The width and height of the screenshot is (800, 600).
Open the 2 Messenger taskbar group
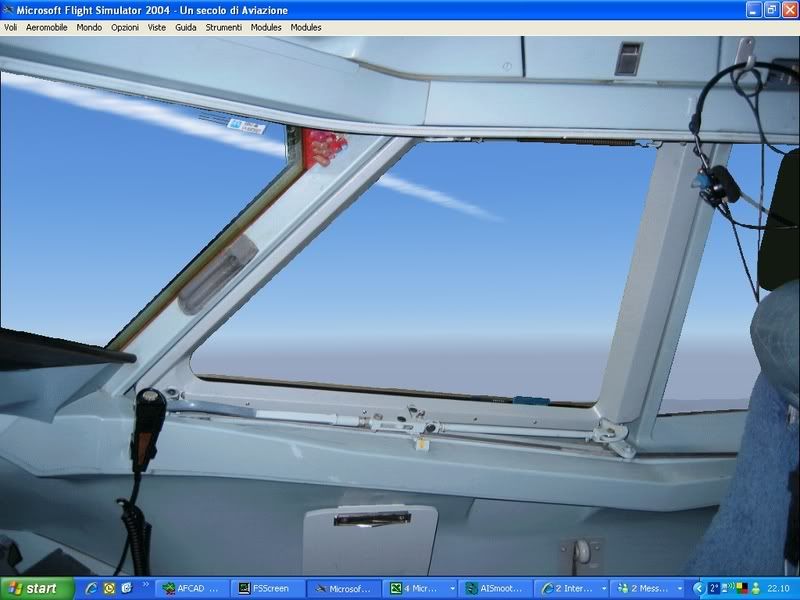(x=648, y=589)
